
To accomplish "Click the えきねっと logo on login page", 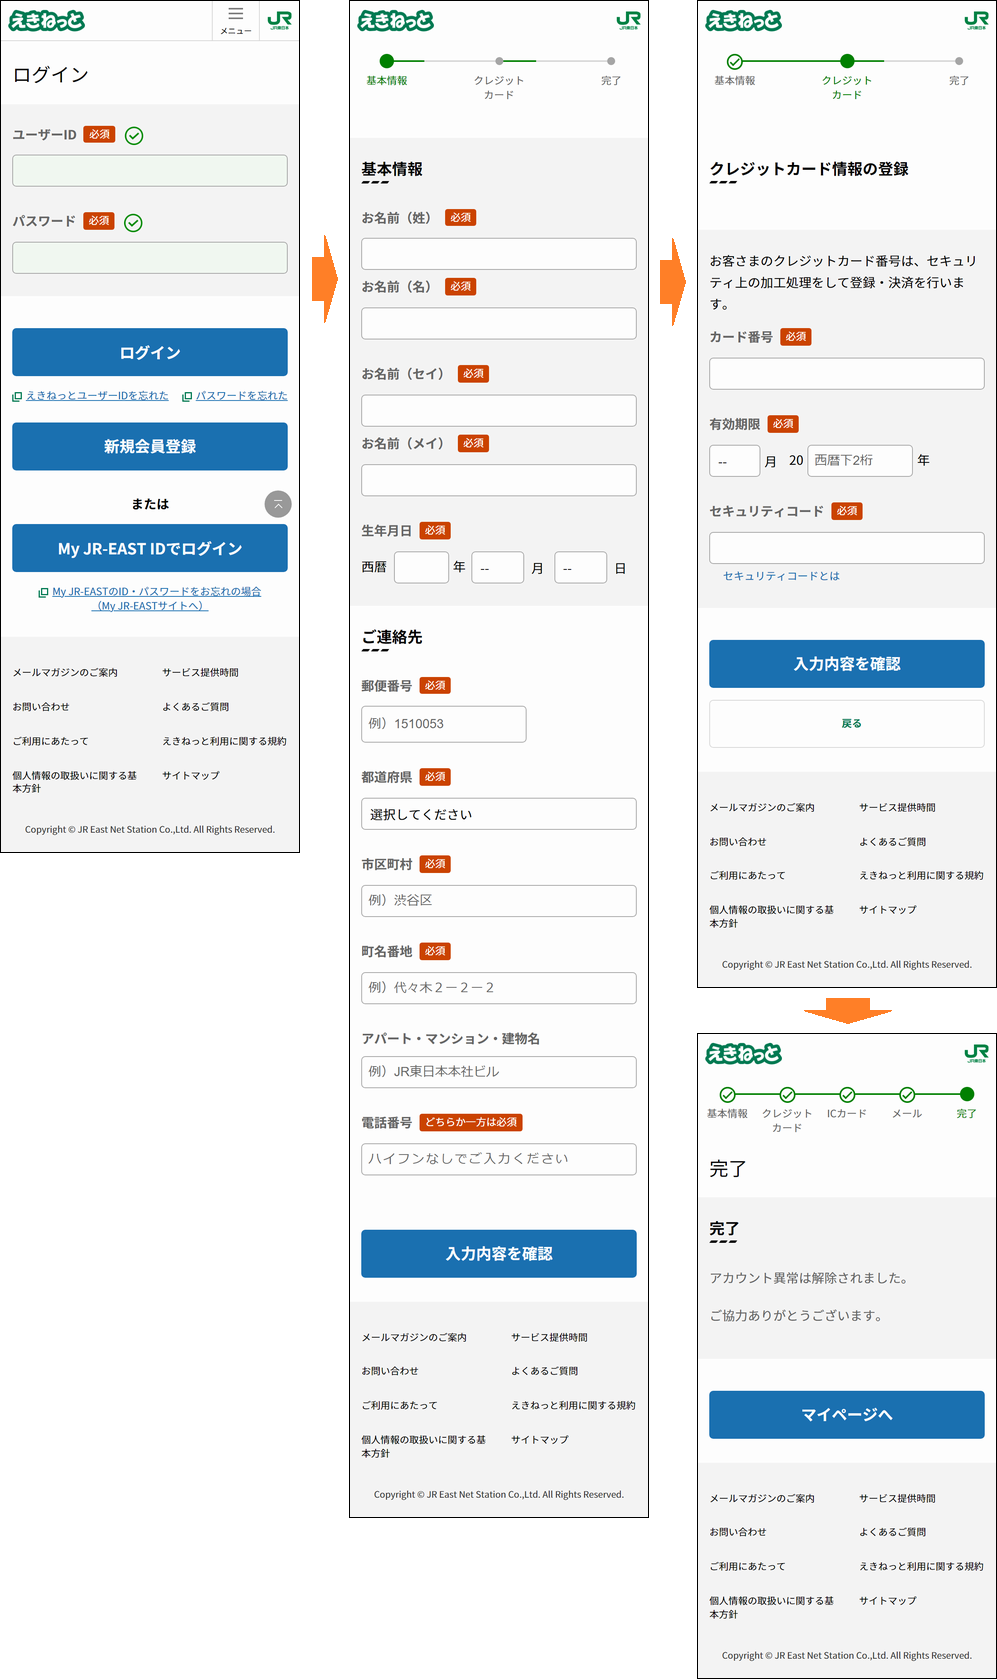I will [47, 21].
